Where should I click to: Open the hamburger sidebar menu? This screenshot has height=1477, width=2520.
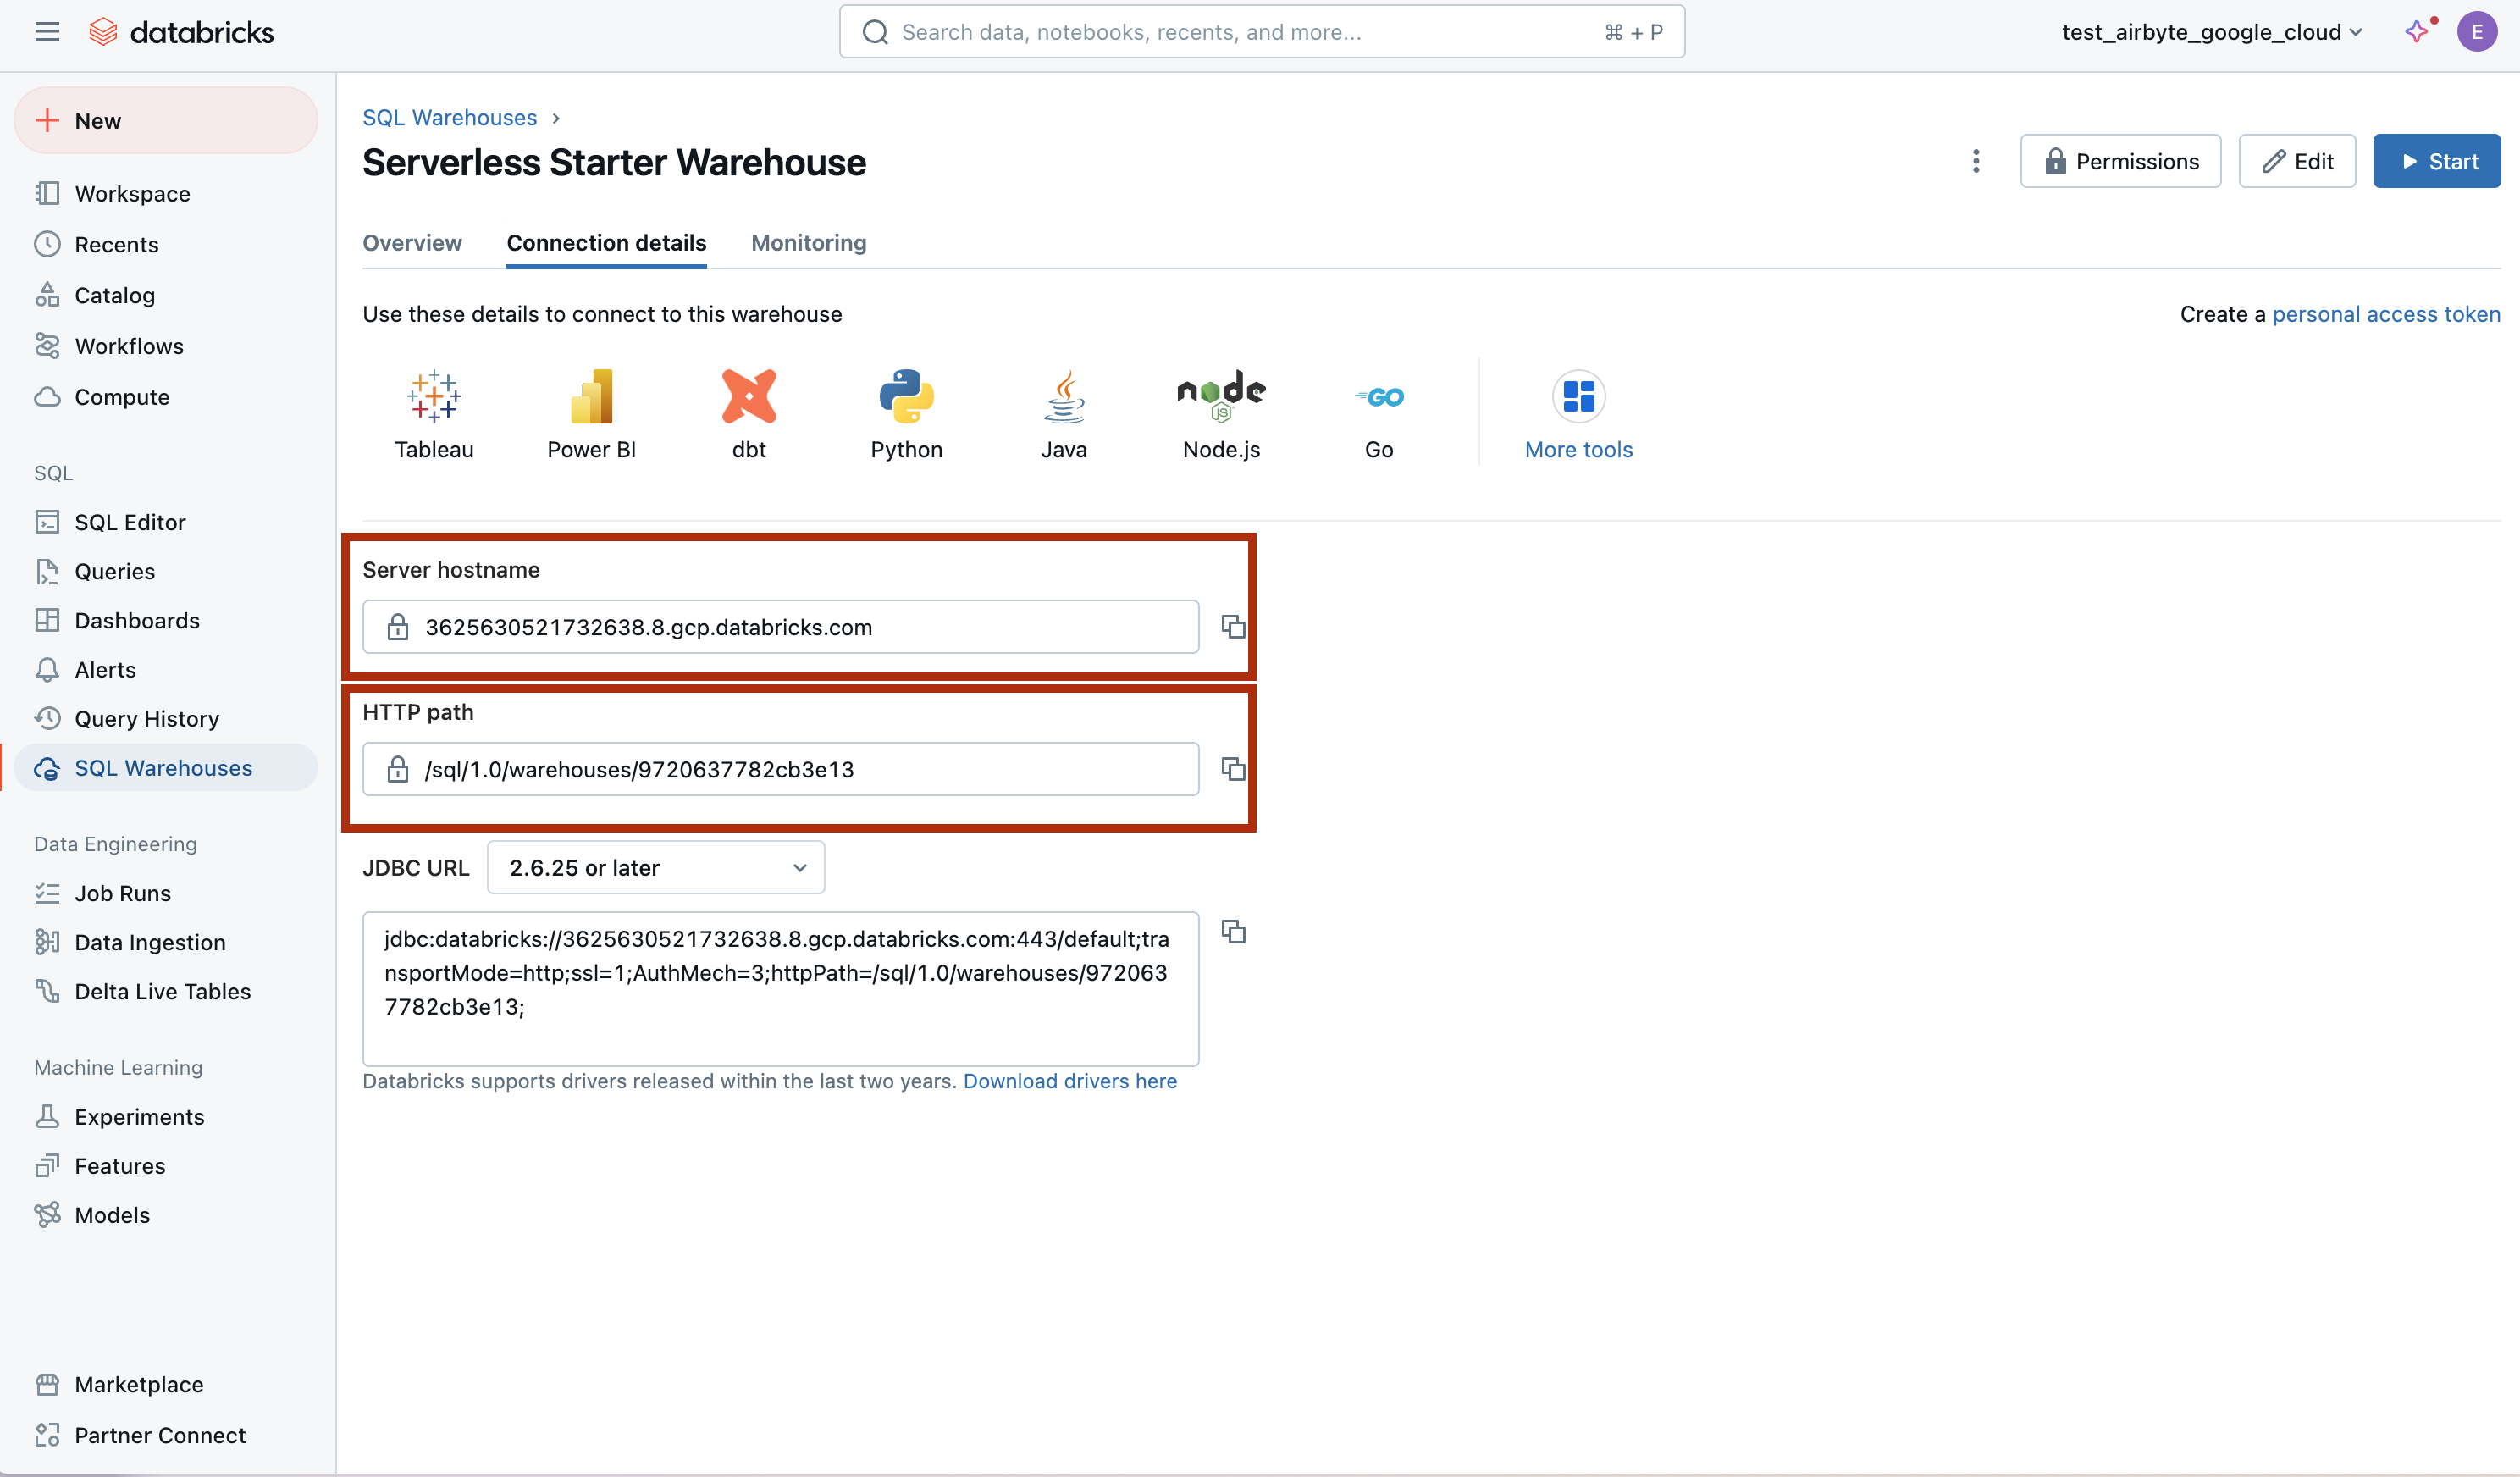(47, 32)
